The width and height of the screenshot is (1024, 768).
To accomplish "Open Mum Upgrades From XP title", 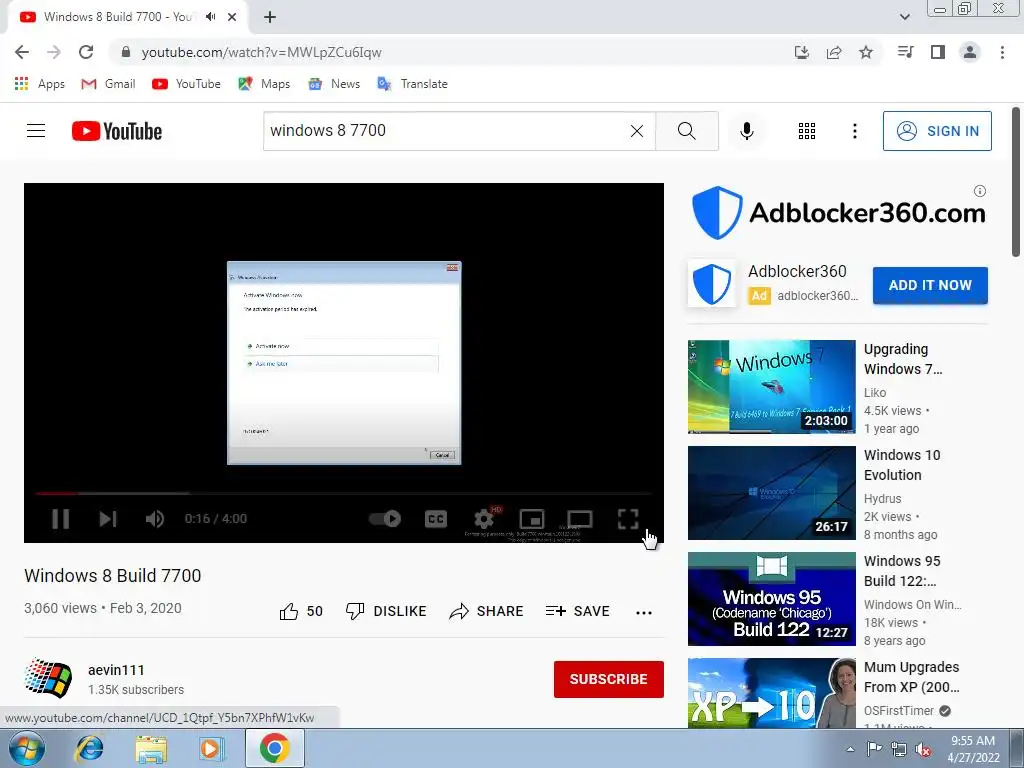I will pyautogui.click(x=912, y=677).
